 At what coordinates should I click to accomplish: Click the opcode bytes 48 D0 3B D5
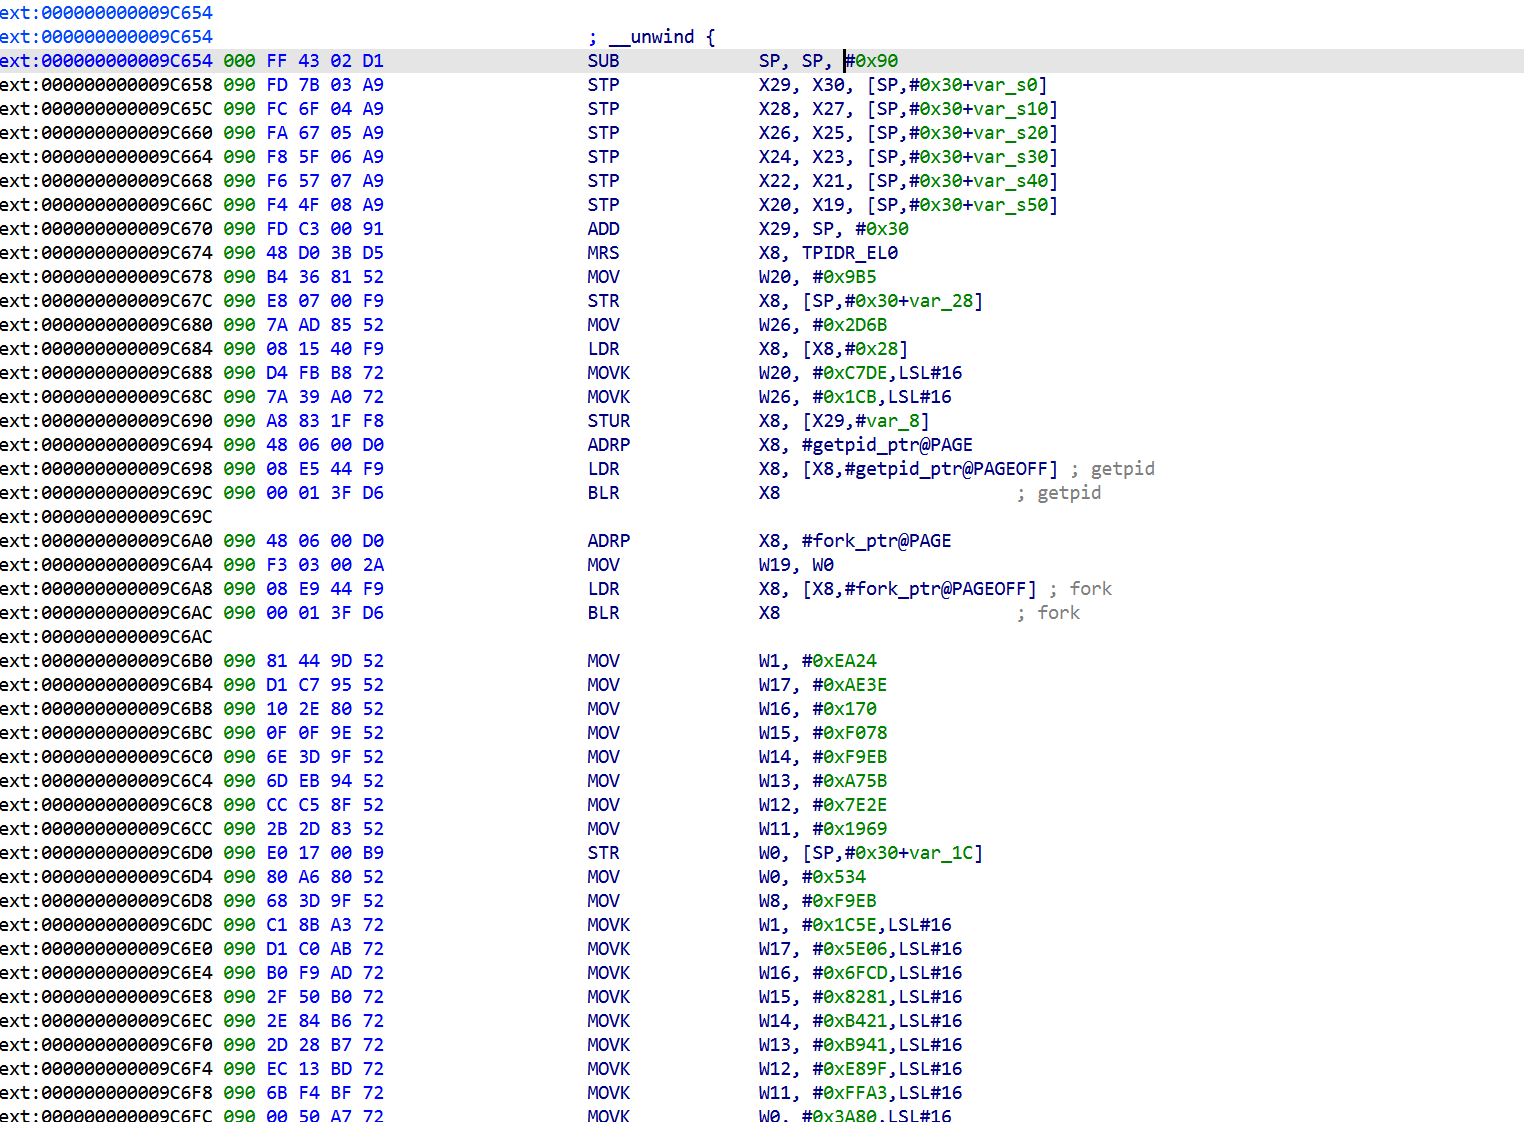coord(325,253)
